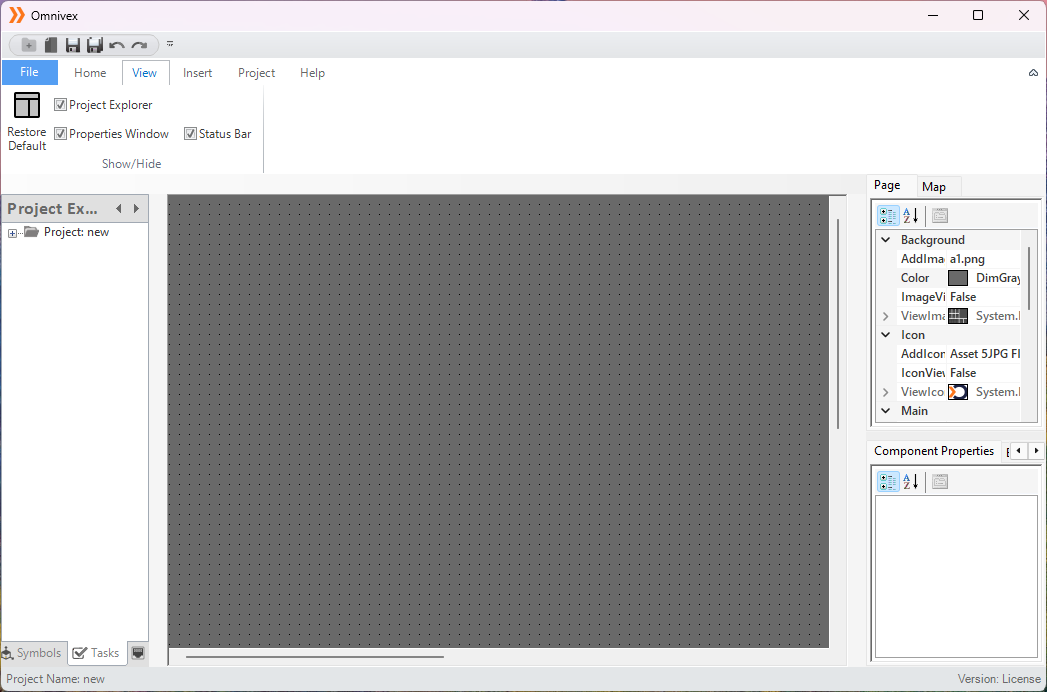Select the Component Properties tab
The height and width of the screenshot is (692, 1047).
point(934,451)
